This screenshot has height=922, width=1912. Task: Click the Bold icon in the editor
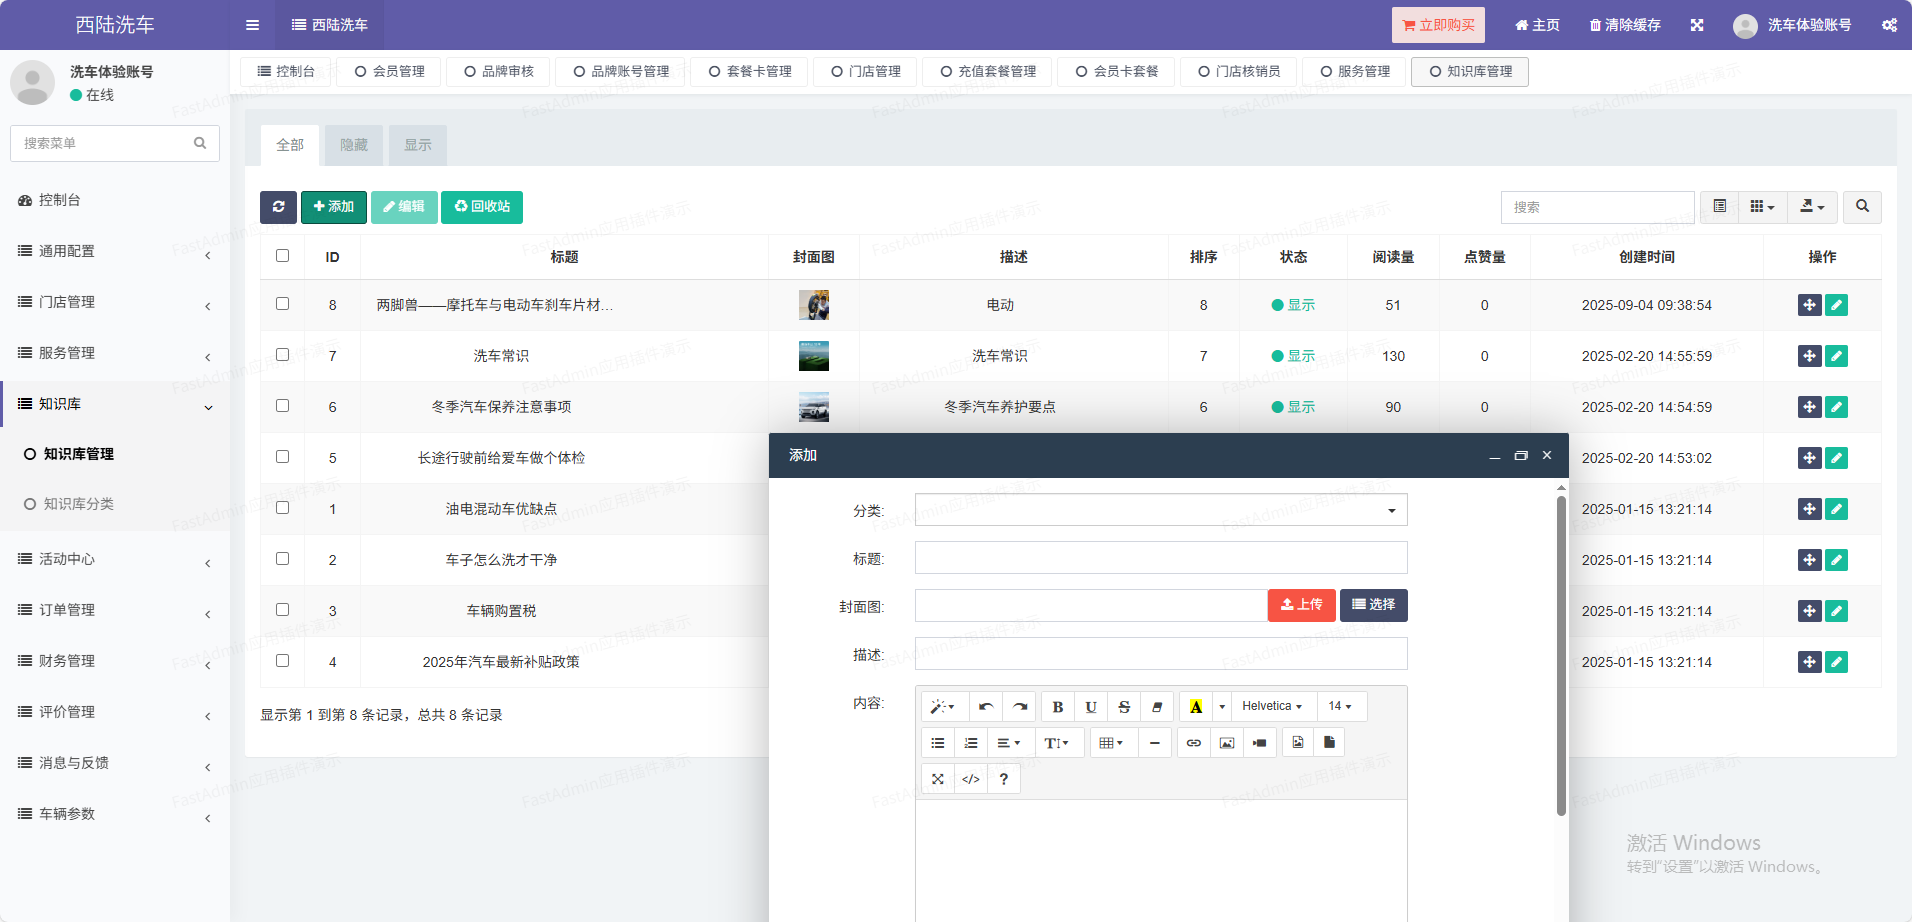[1057, 707]
